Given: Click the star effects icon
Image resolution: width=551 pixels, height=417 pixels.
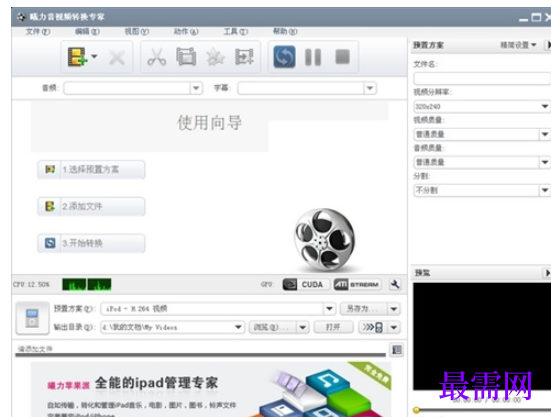Looking at the screenshot, I should tap(215, 57).
